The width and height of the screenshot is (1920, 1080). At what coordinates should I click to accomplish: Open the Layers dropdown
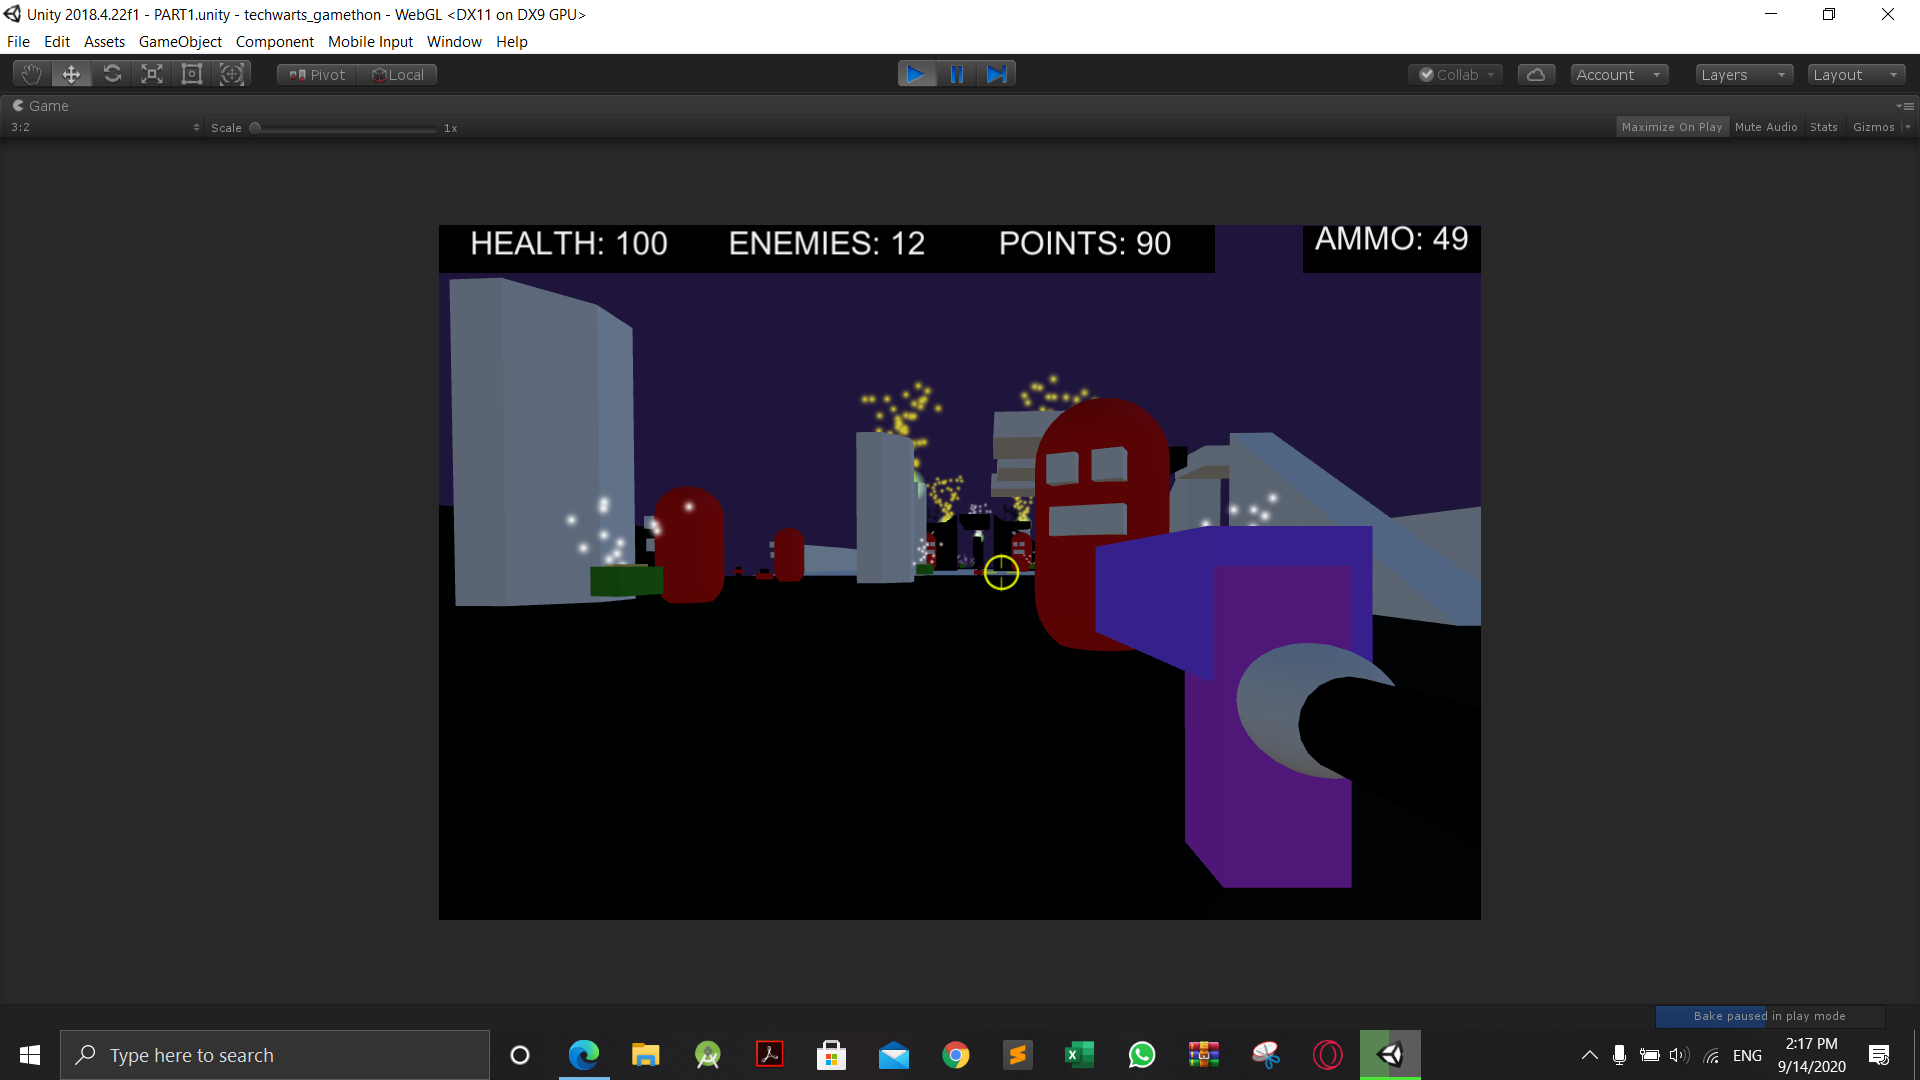[1743, 75]
